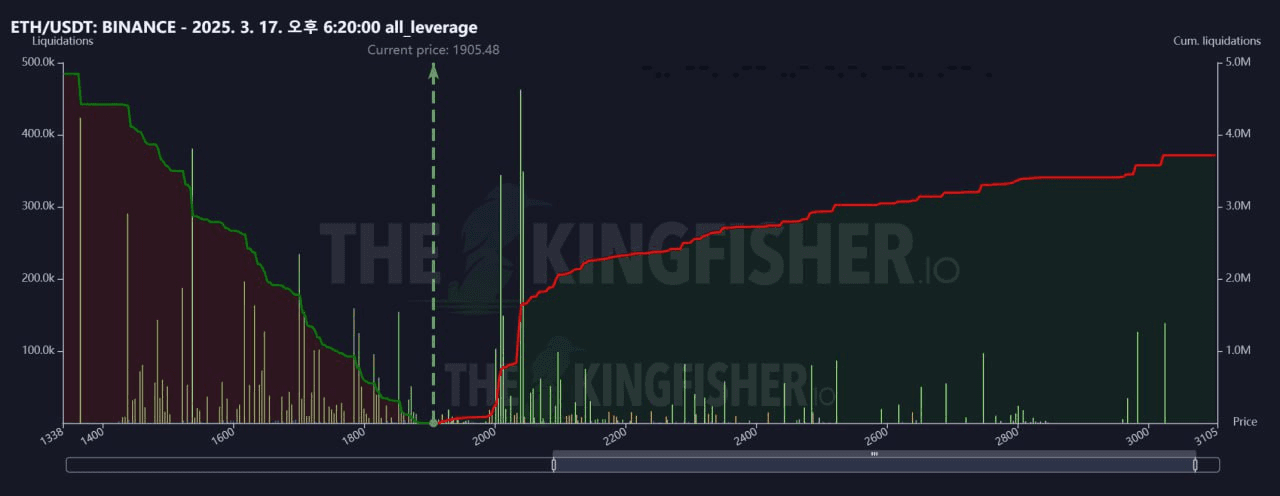Click the 1800 price axis label
1280x496 pixels.
click(x=353, y=434)
